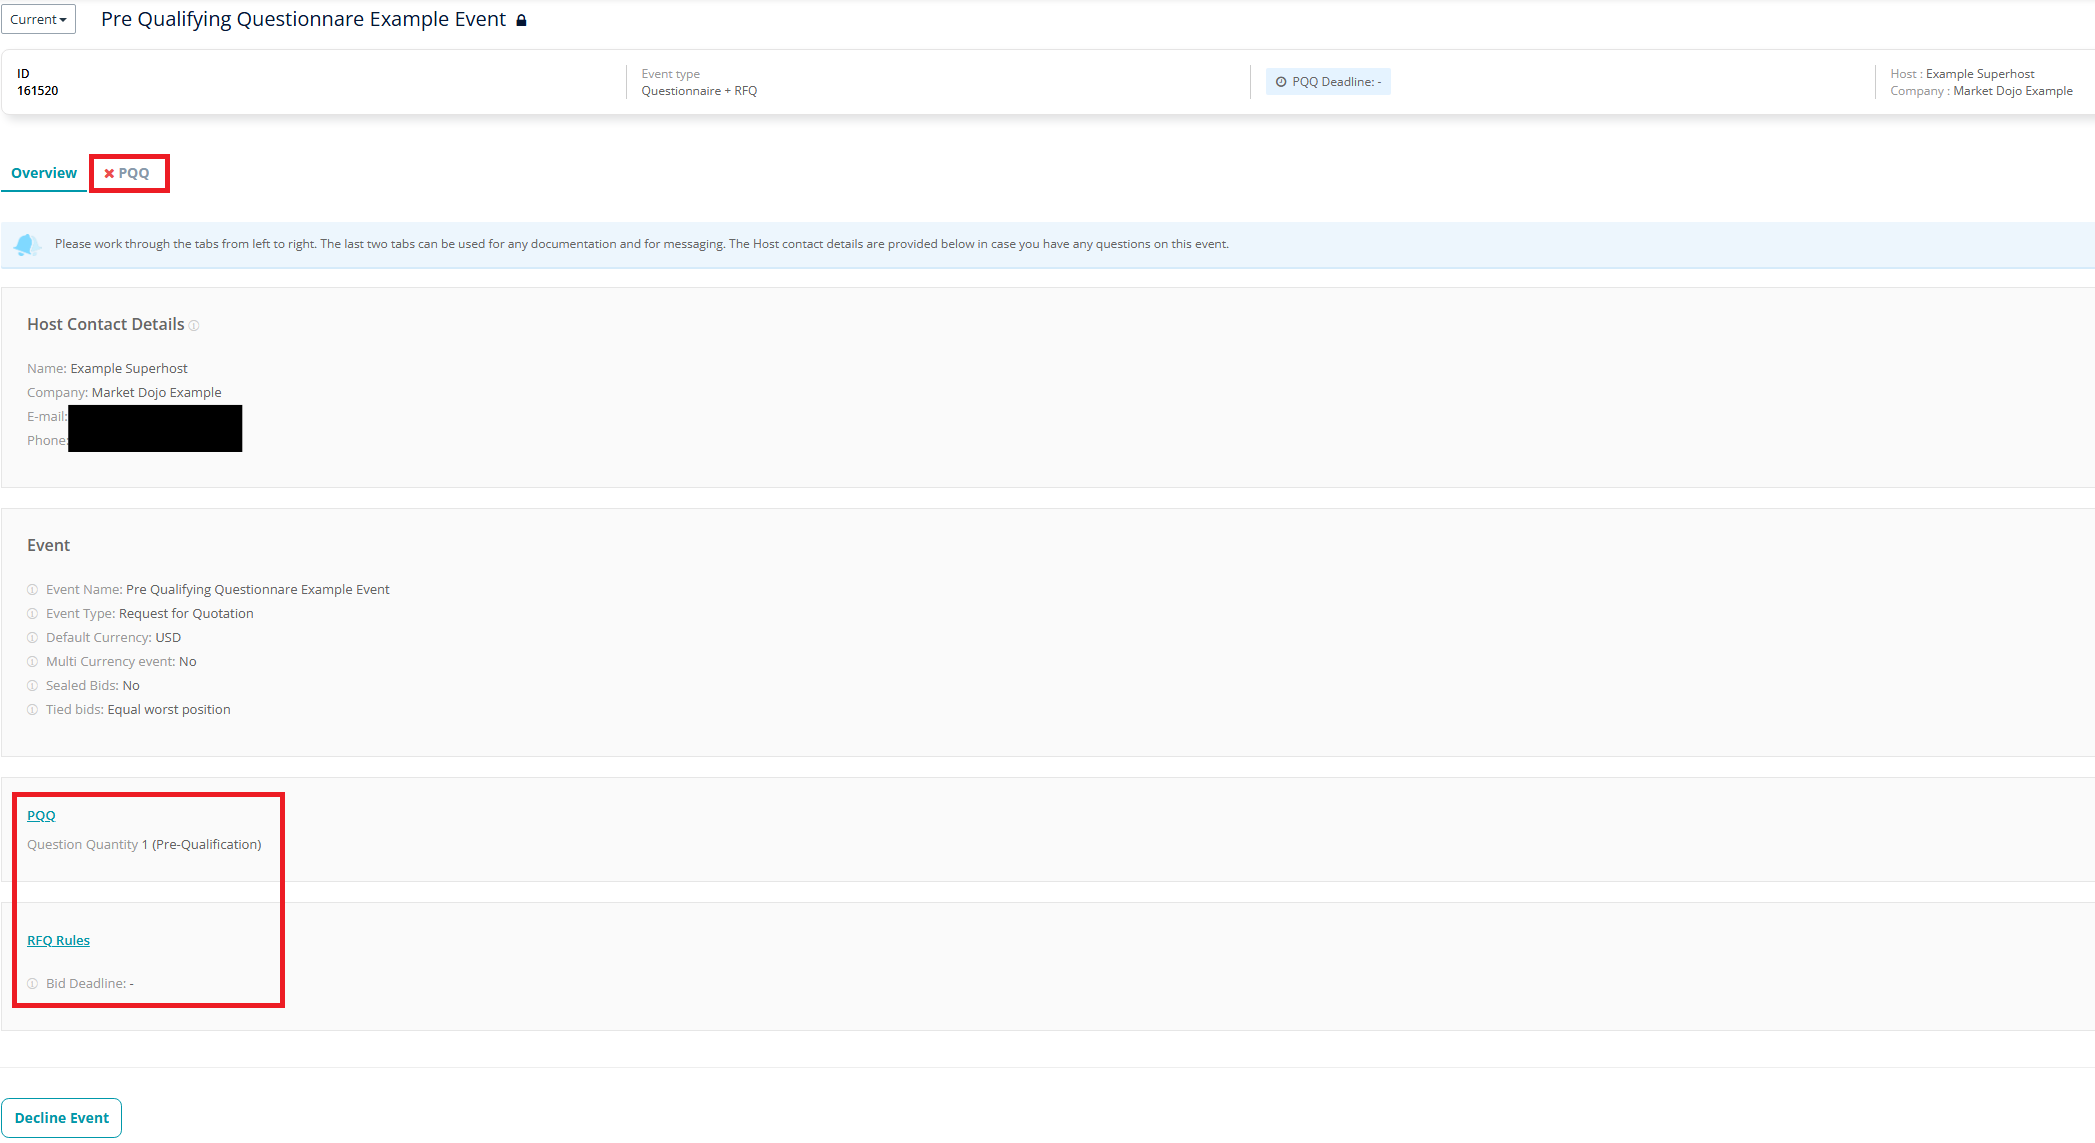This screenshot has width=2095, height=1143.
Task: Click info icon beside Sealed Bids
Action: click(x=33, y=686)
